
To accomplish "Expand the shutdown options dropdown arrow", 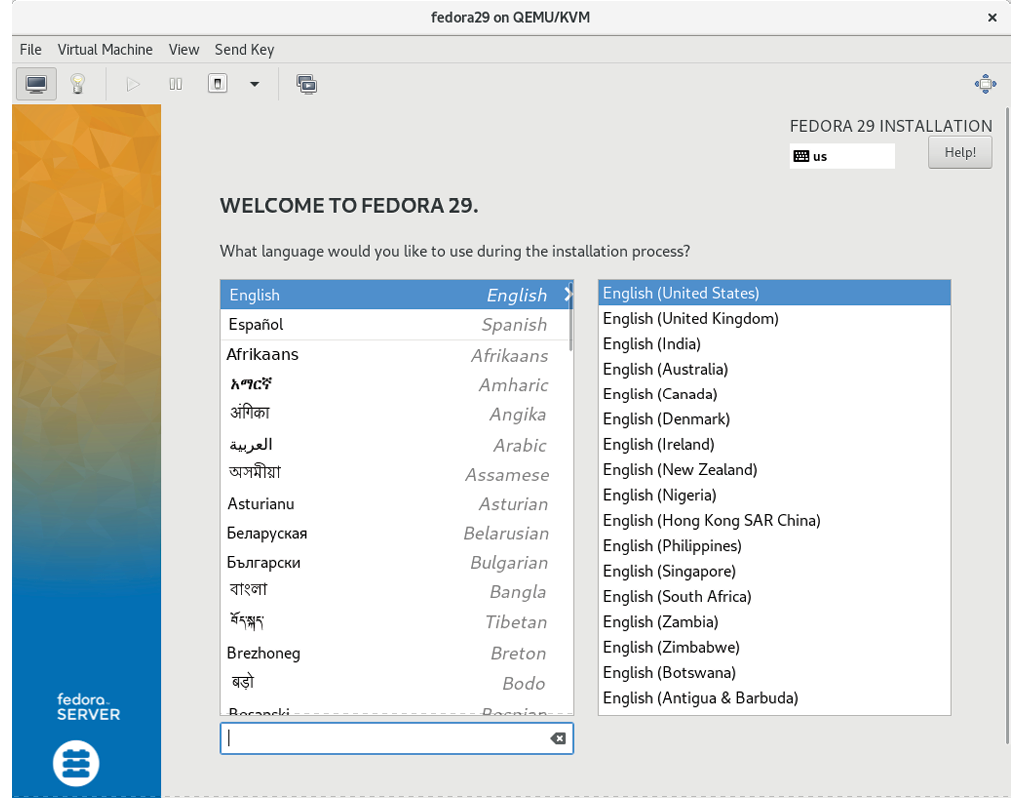I will (x=254, y=84).
